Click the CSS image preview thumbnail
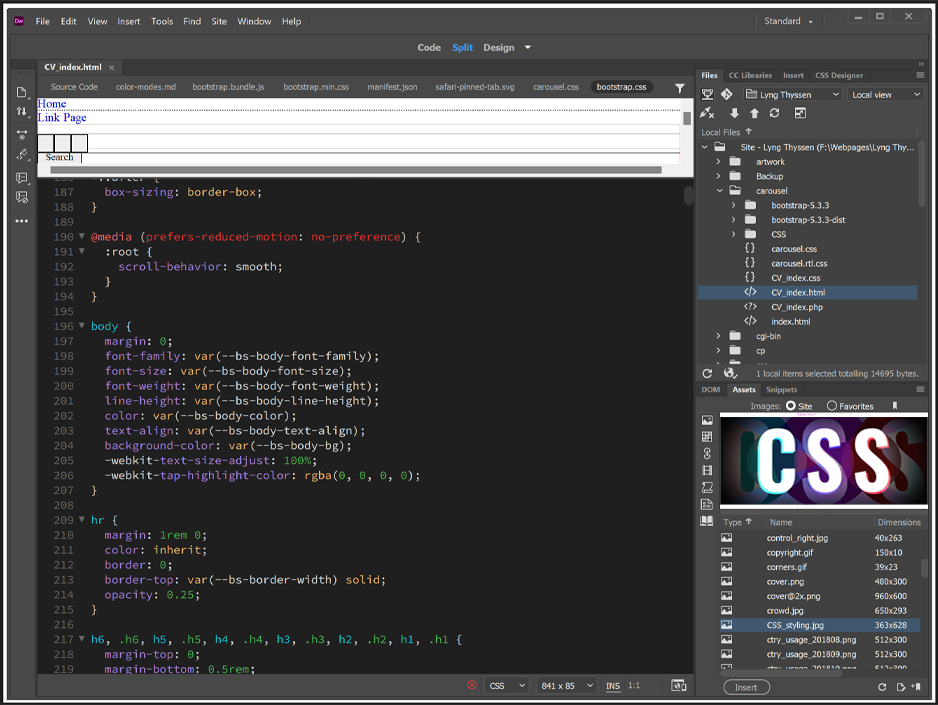 823,462
